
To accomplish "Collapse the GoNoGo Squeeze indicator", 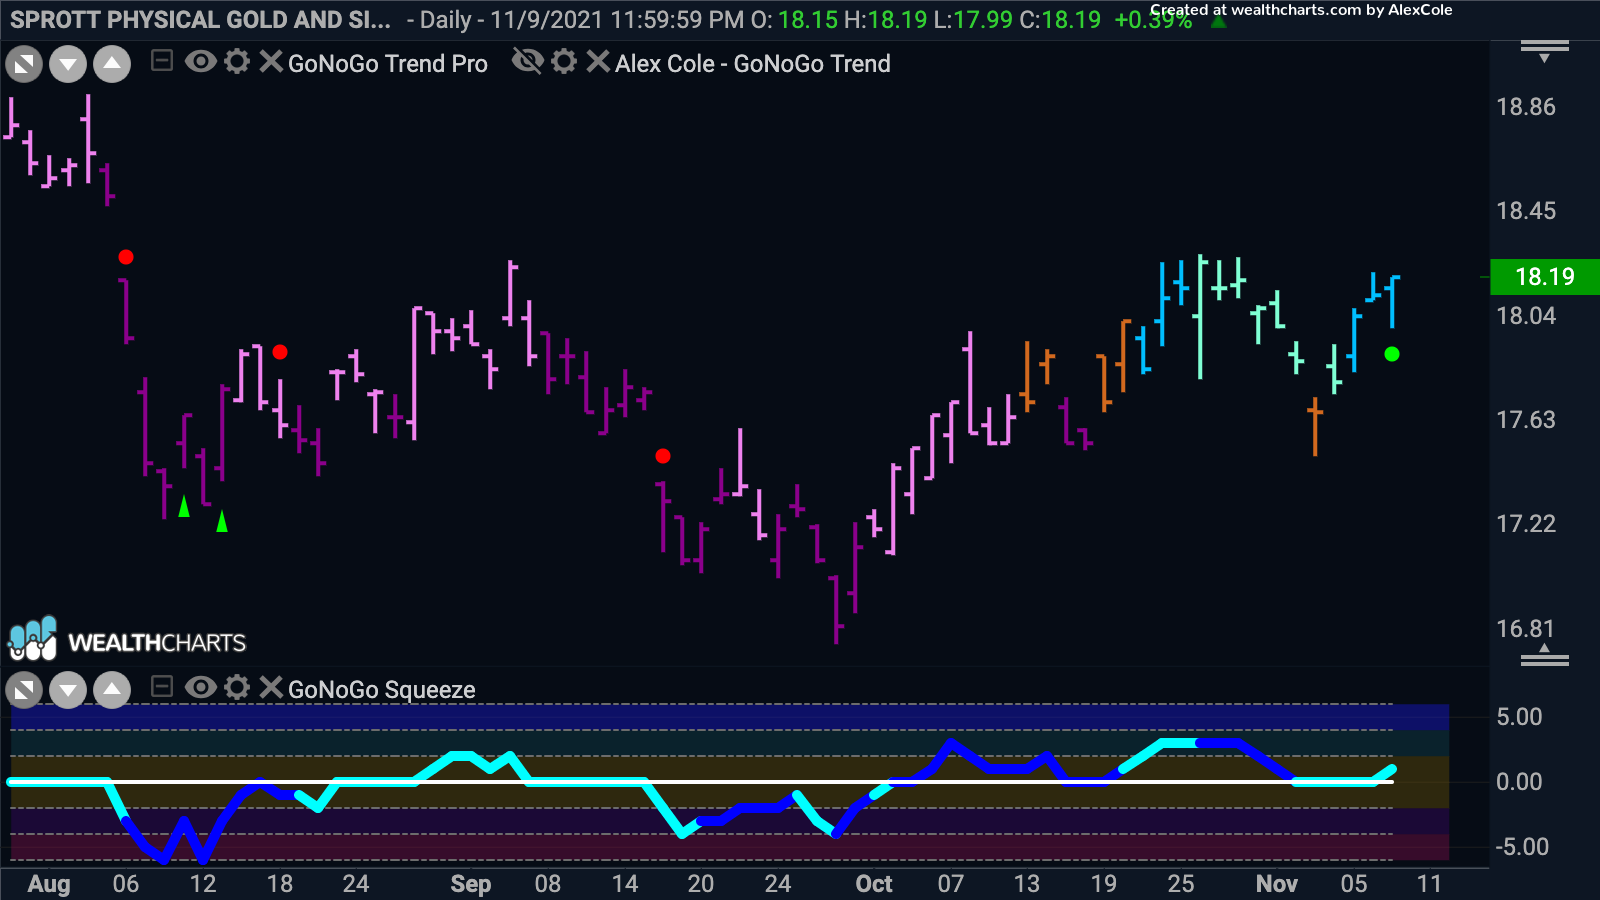I will pos(162,687).
